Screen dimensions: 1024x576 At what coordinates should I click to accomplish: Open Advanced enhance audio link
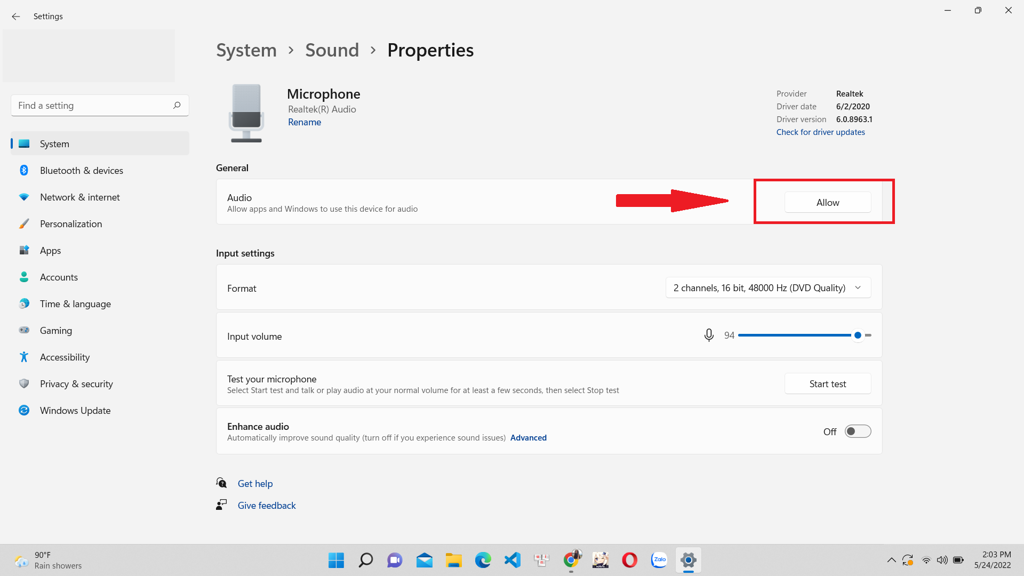528,438
